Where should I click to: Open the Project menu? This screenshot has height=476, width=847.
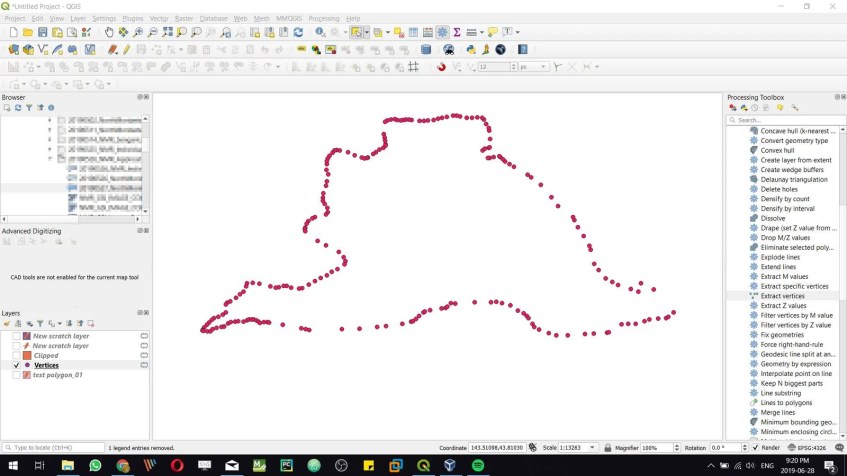click(15, 18)
